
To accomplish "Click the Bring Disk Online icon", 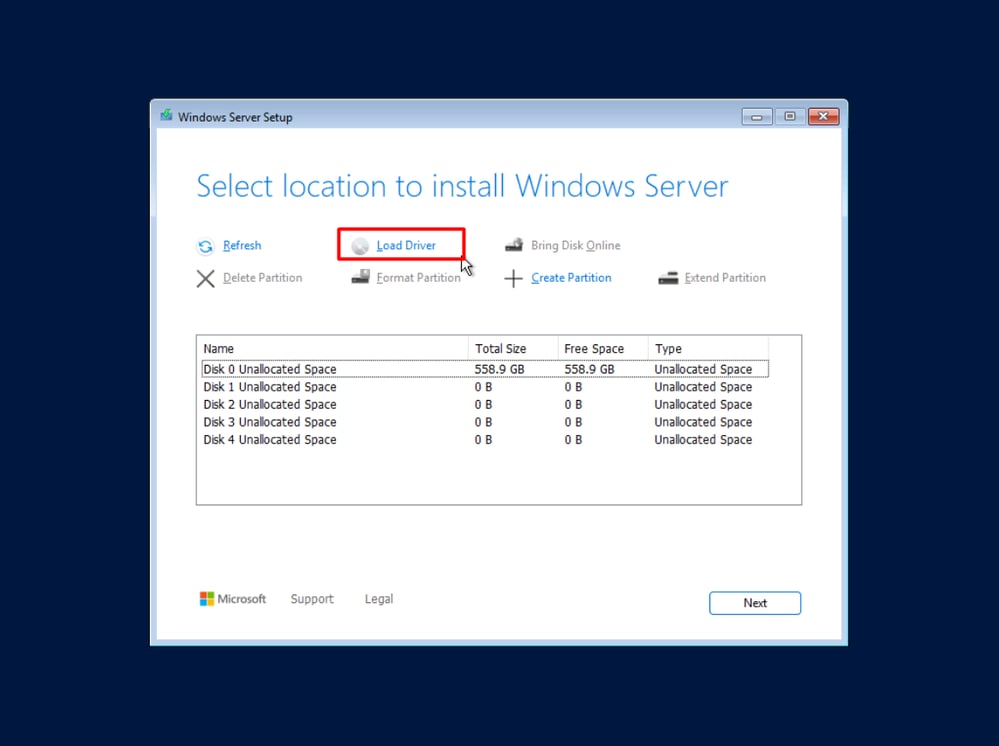I will tap(514, 244).
